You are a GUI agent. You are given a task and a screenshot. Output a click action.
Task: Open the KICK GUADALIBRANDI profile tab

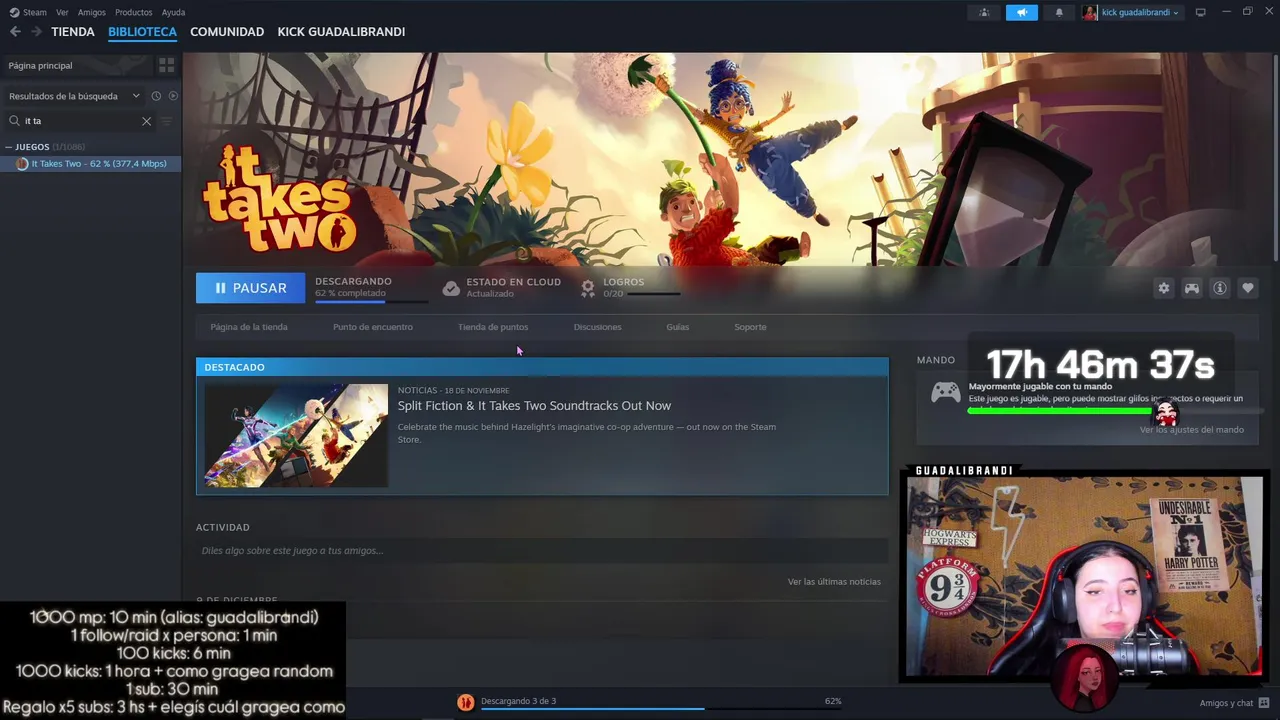coord(341,32)
